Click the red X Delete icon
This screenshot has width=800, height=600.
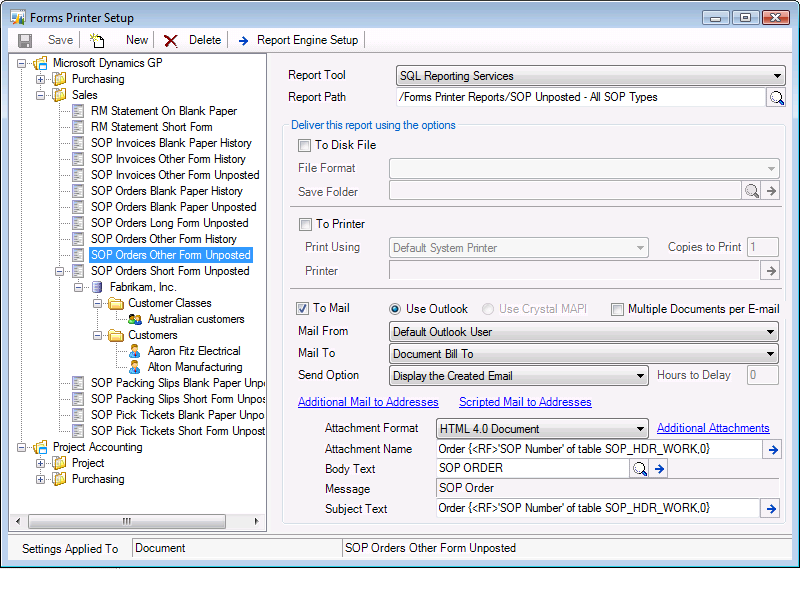(x=171, y=40)
